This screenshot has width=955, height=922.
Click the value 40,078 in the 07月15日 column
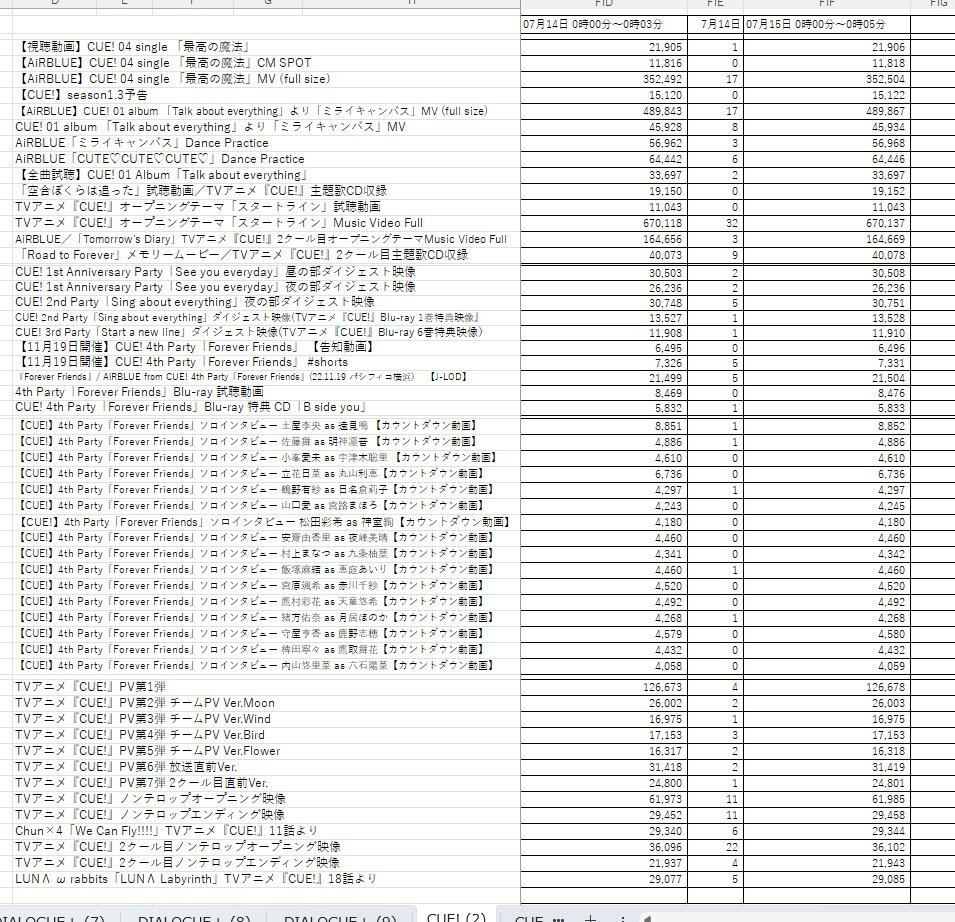(x=826, y=255)
